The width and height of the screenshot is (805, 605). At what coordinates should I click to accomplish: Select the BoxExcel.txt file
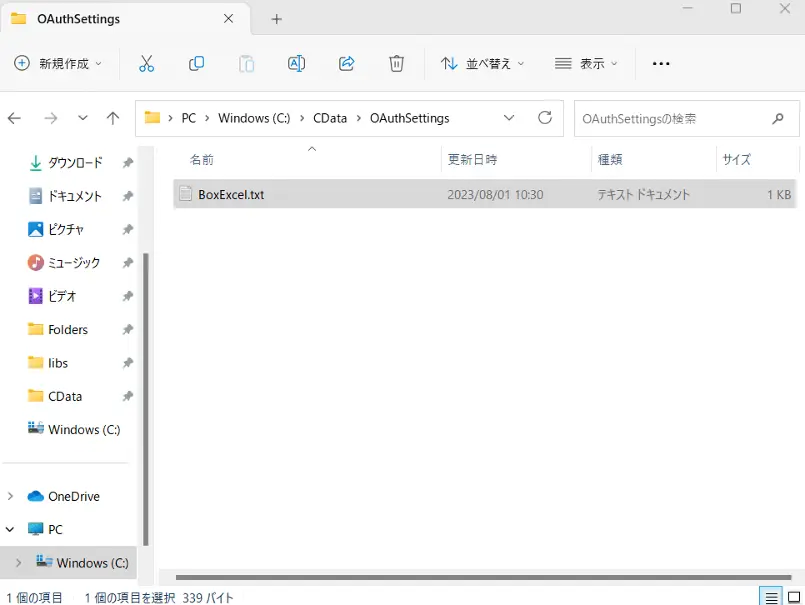[485, 194]
